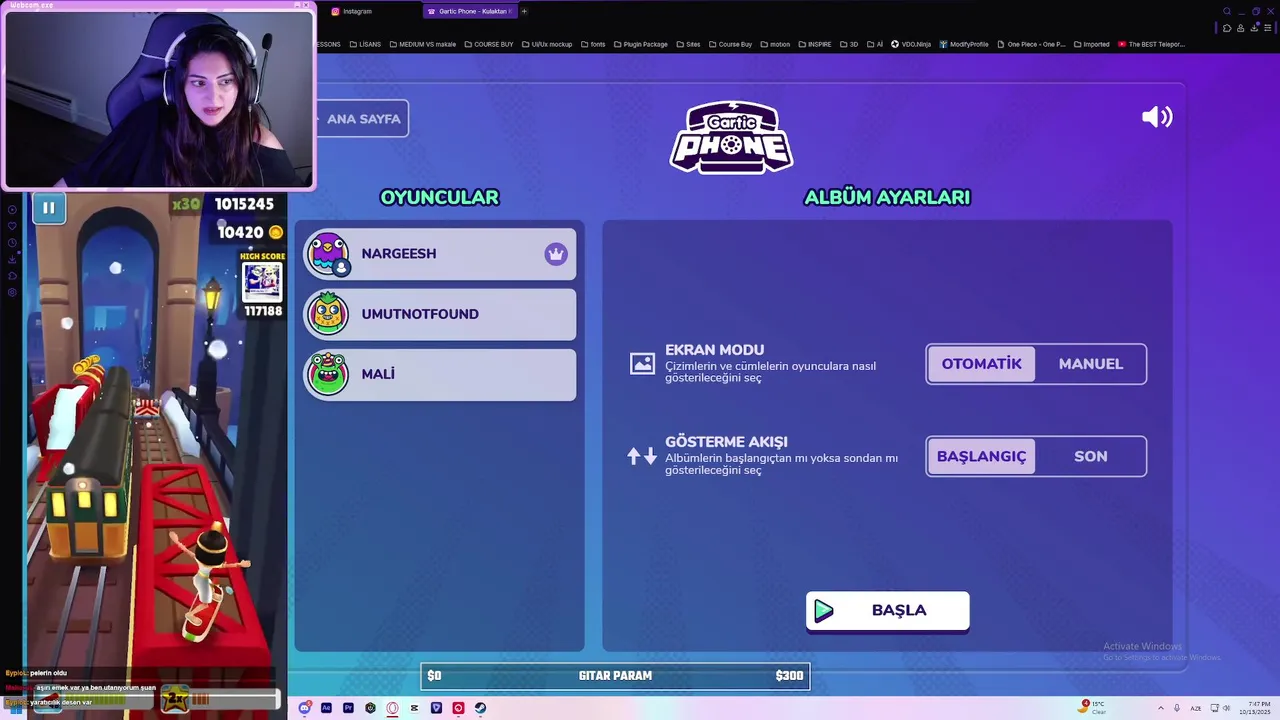Click the GITAR PARAM donation progress bar
This screenshot has width=1280, height=720.
coord(615,676)
